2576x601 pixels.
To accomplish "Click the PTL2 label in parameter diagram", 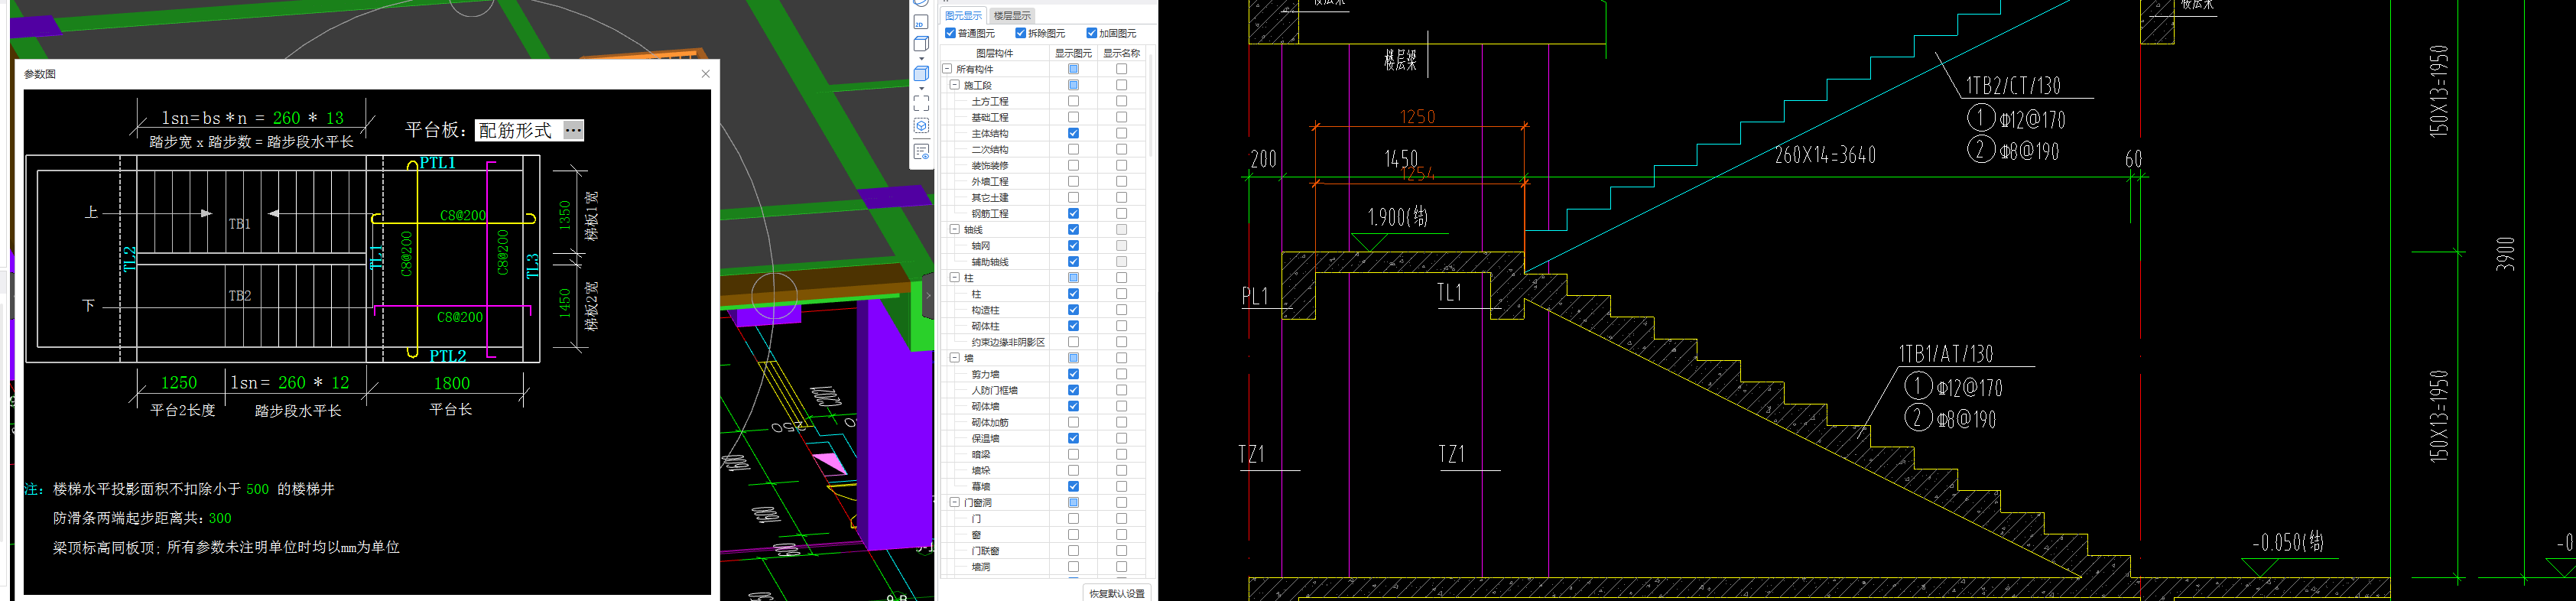I will pyautogui.click(x=448, y=356).
